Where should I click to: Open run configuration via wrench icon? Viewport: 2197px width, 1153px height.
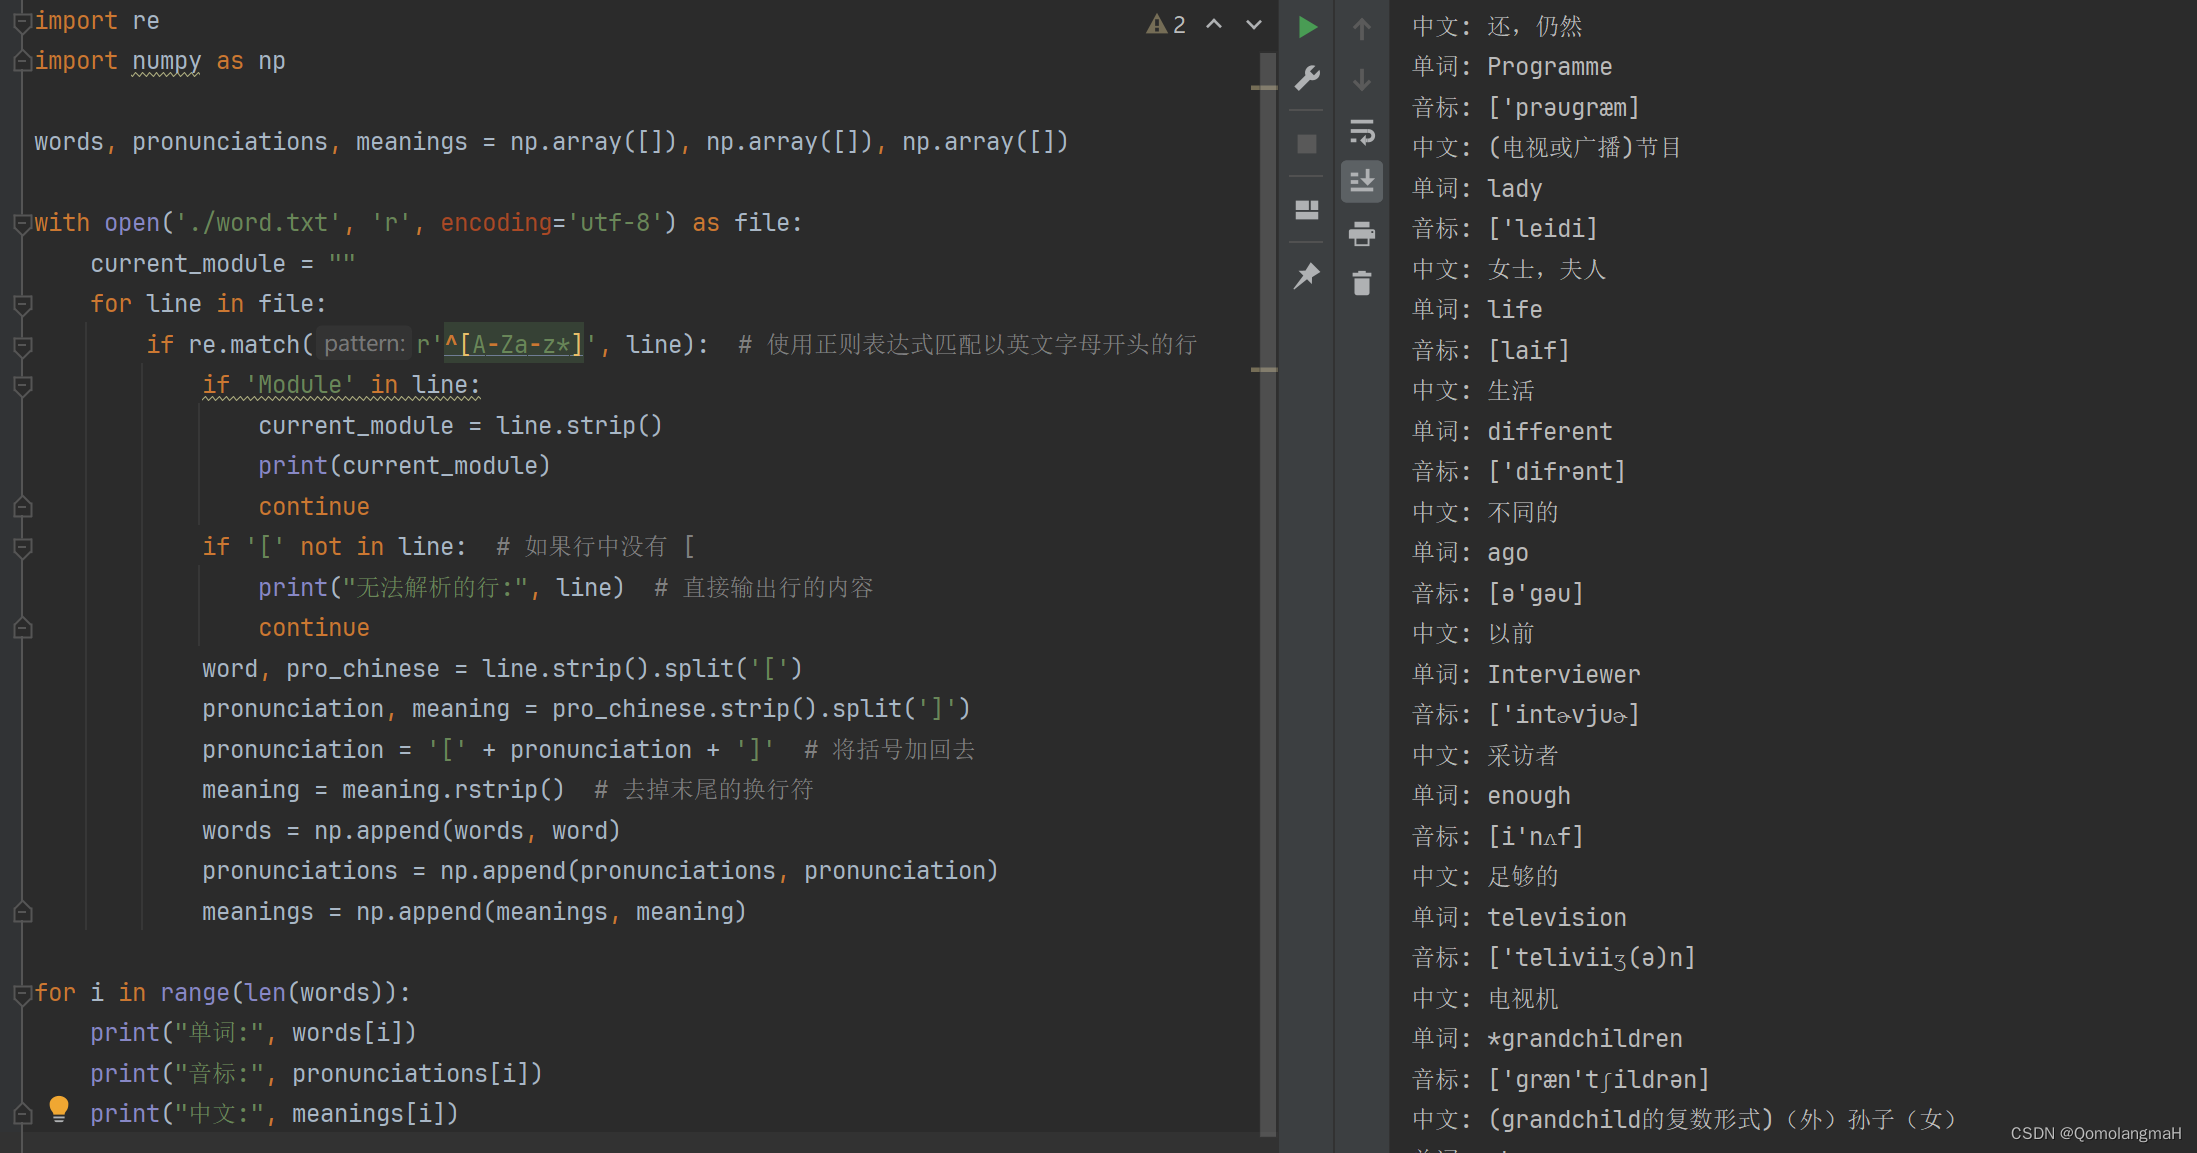pos(1307,78)
